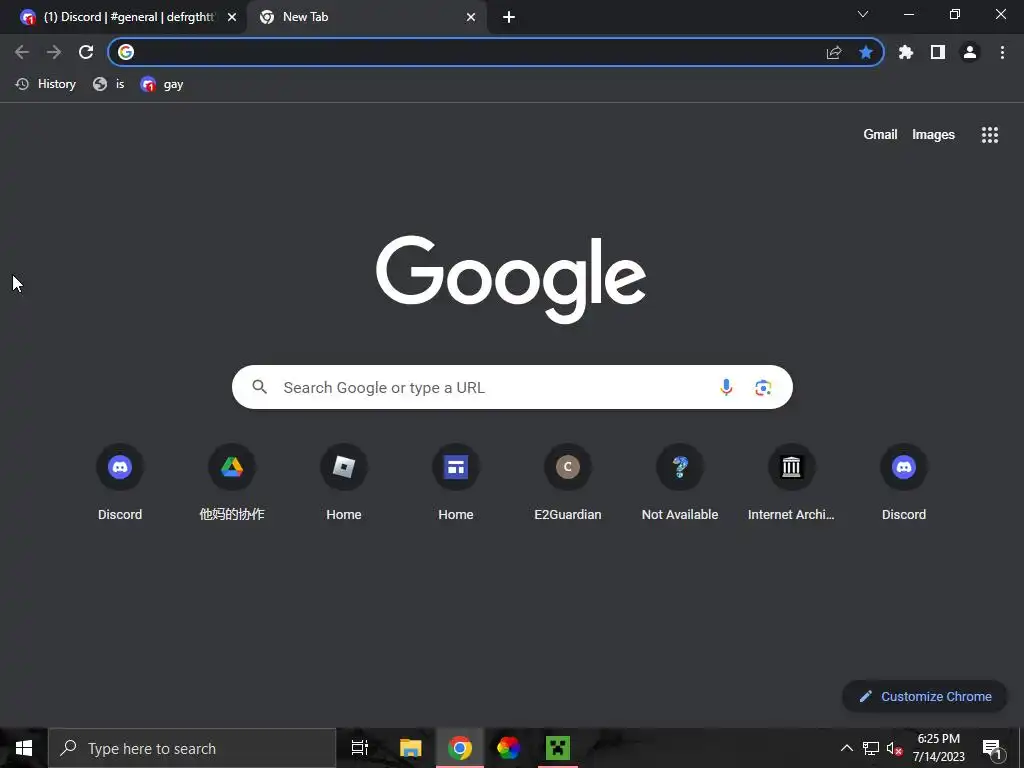Open the blue Home shortcut tile
This screenshot has height=768, width=1024.
point(456,482)
